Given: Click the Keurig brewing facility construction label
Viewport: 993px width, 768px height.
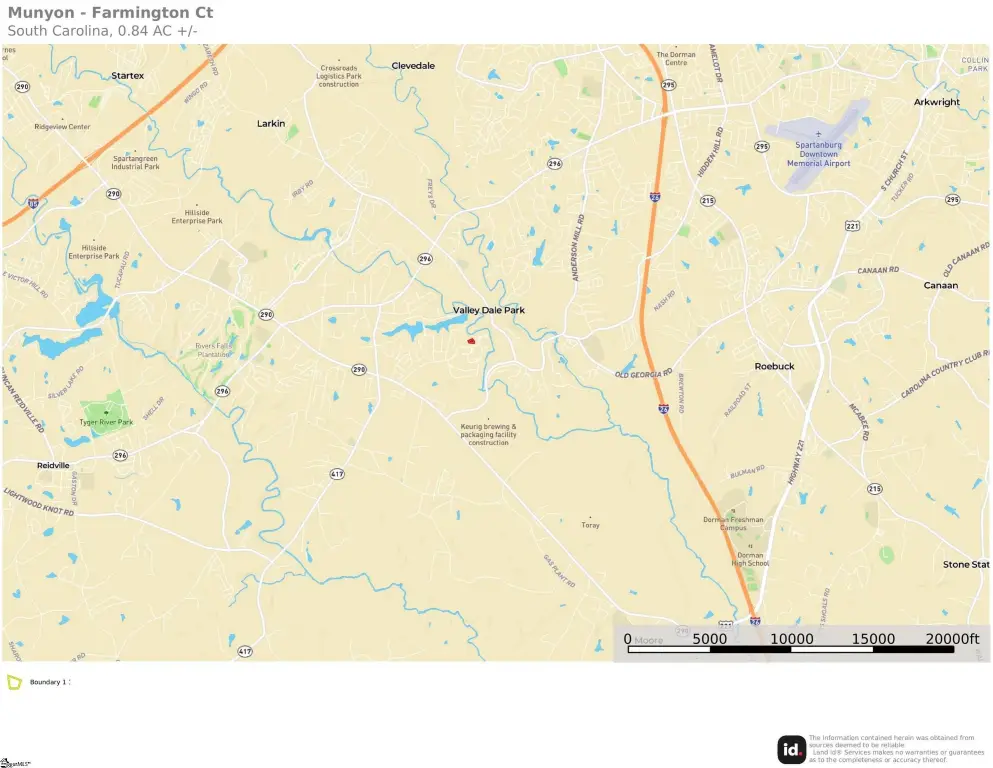Looking at the screenshot, I should tap(488, 434).
